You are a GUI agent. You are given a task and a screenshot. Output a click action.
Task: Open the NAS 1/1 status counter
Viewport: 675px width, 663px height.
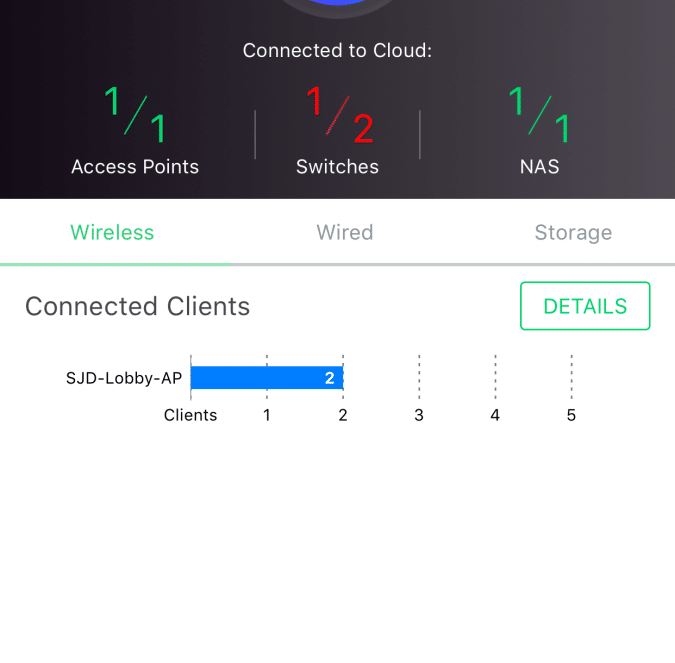tap(539, 115)
